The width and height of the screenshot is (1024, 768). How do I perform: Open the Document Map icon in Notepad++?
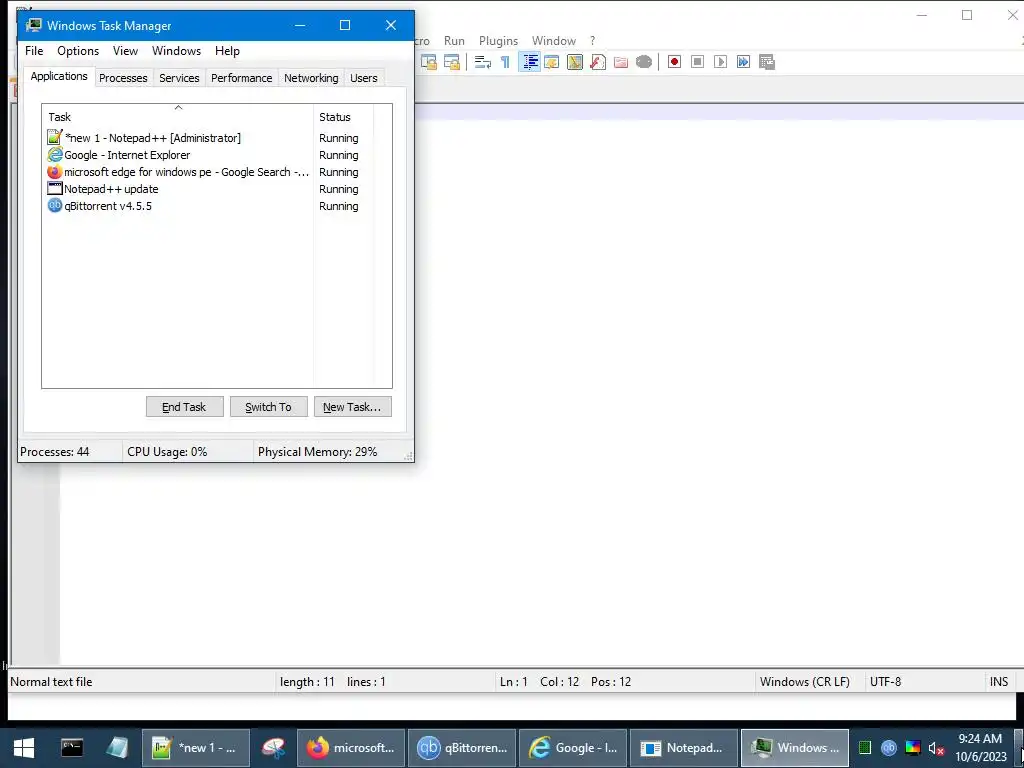point(575,62)
